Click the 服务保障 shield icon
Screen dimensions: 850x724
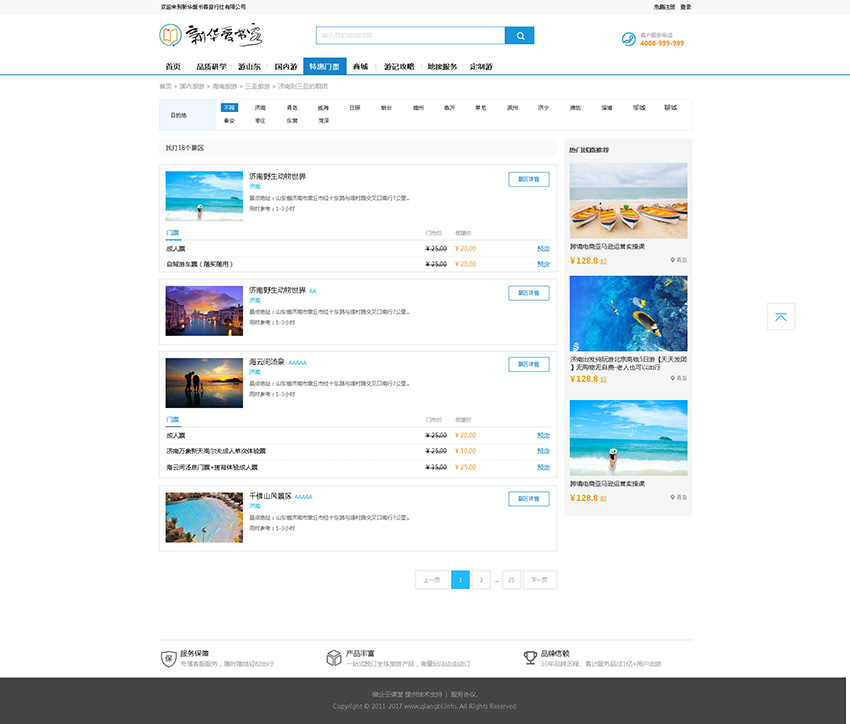pos(168,658)
